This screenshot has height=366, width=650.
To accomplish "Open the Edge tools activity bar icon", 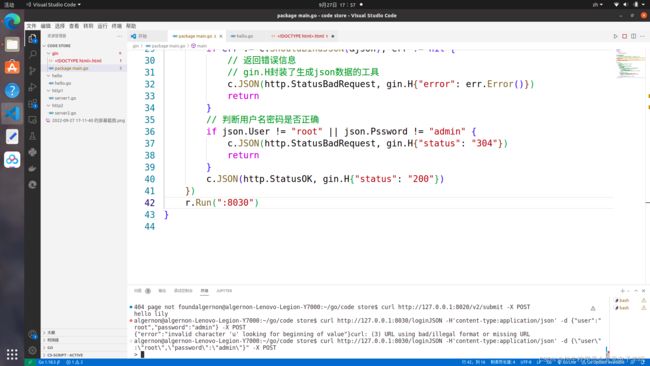I will click(x=32, y=184).
